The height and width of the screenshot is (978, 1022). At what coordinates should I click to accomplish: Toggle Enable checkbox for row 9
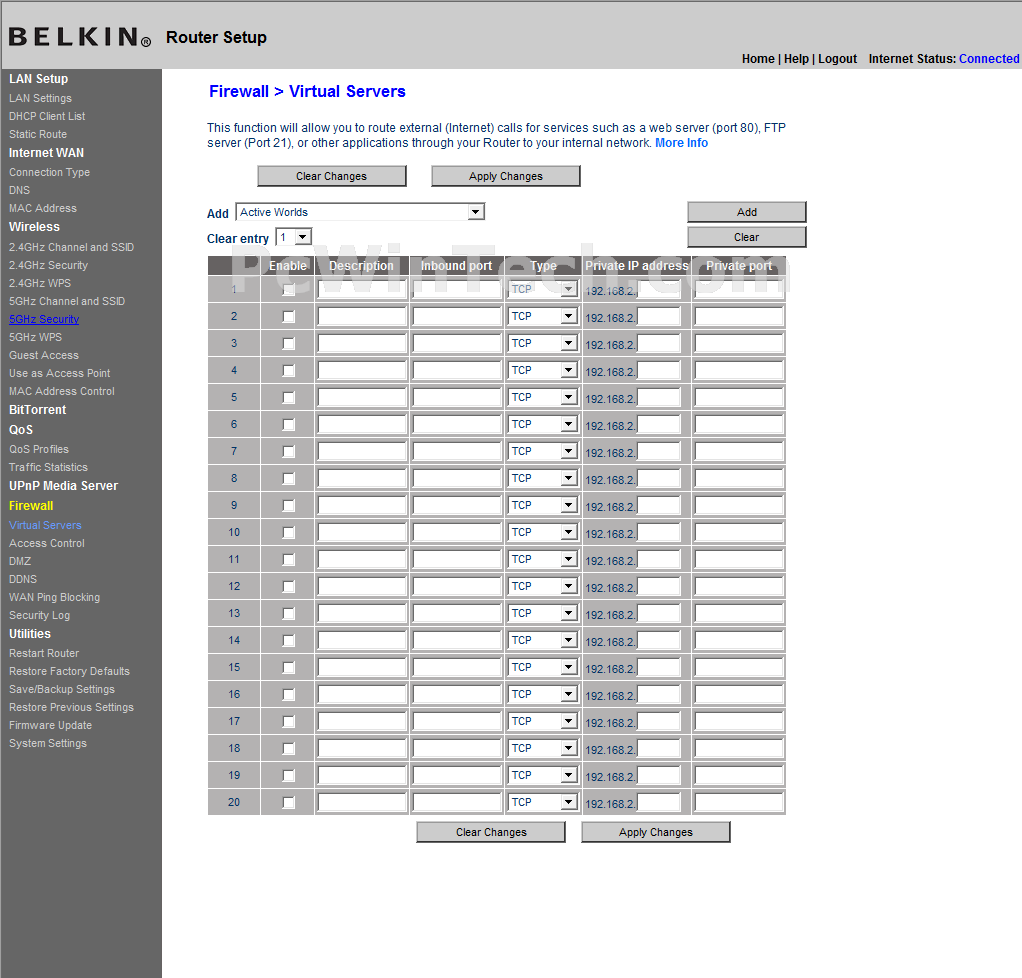(288, 506)
